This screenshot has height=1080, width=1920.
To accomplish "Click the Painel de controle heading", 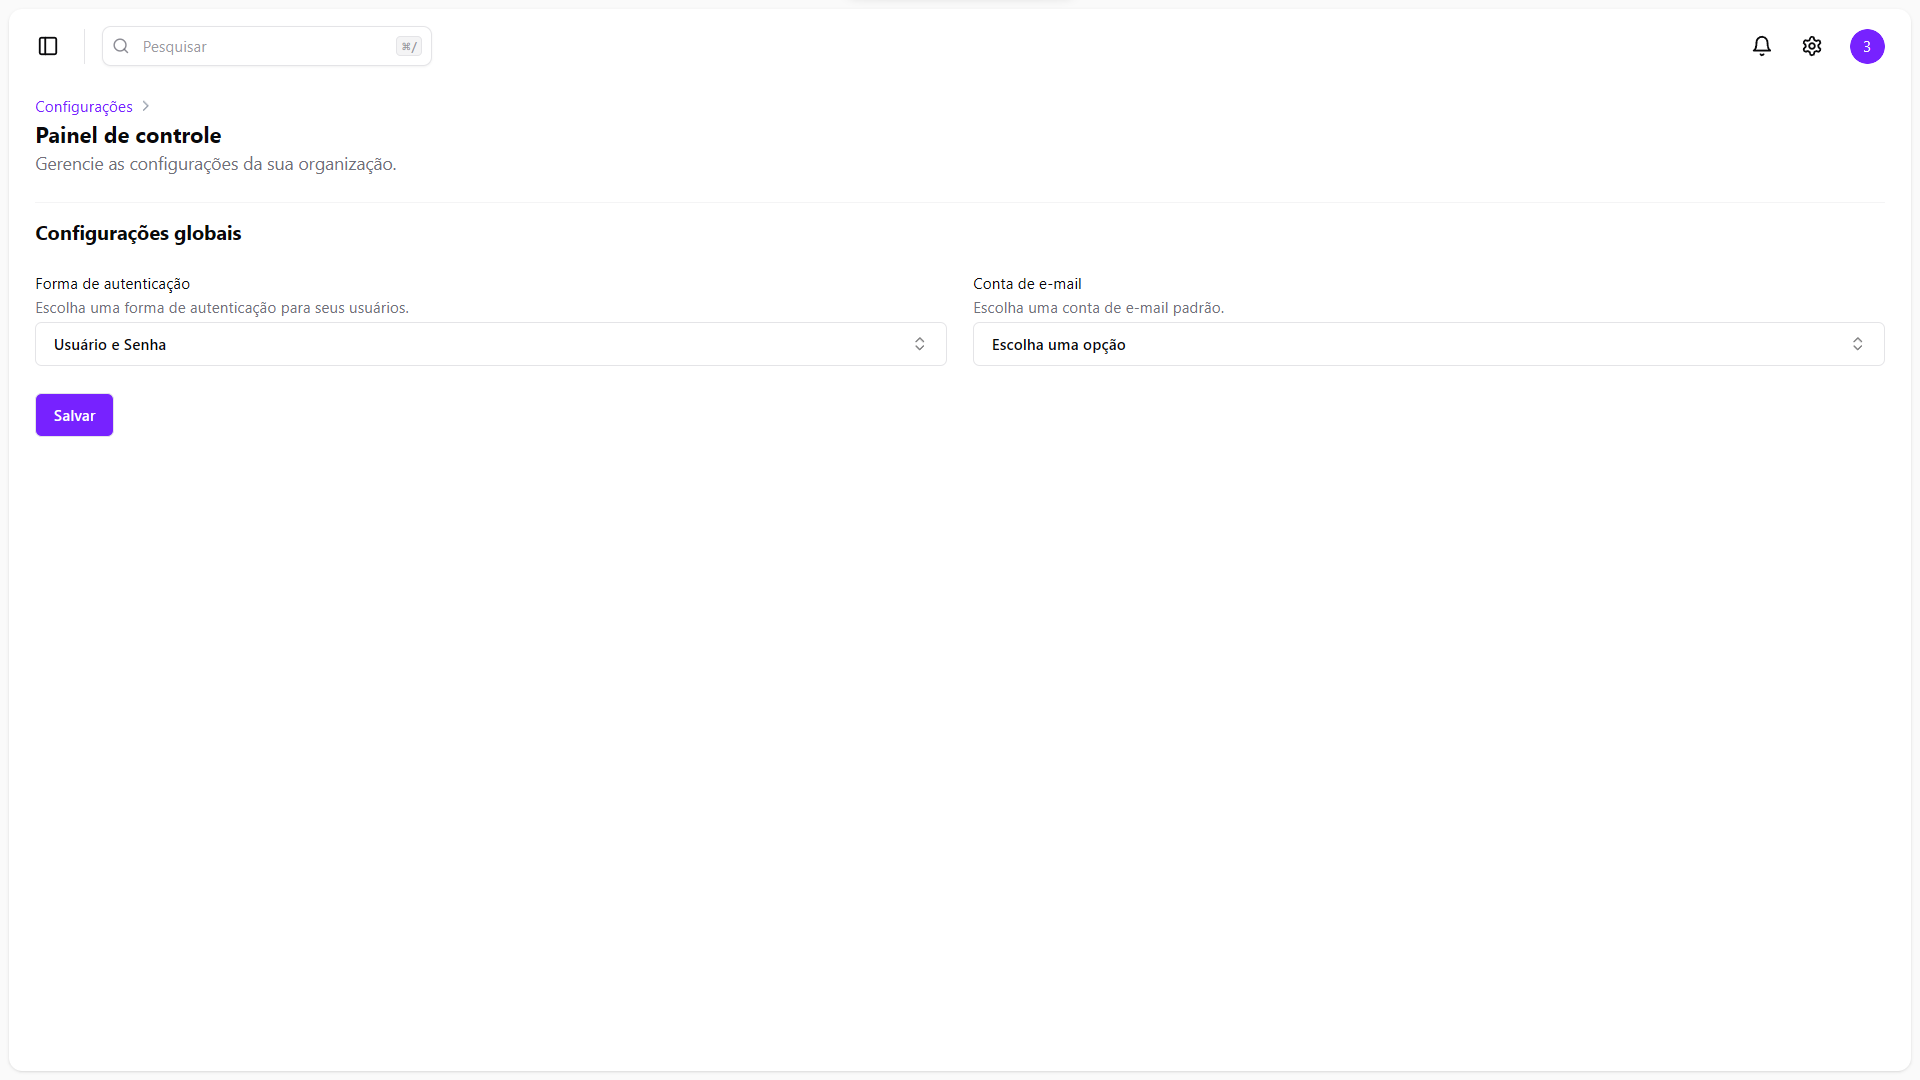I will point(128,135).
